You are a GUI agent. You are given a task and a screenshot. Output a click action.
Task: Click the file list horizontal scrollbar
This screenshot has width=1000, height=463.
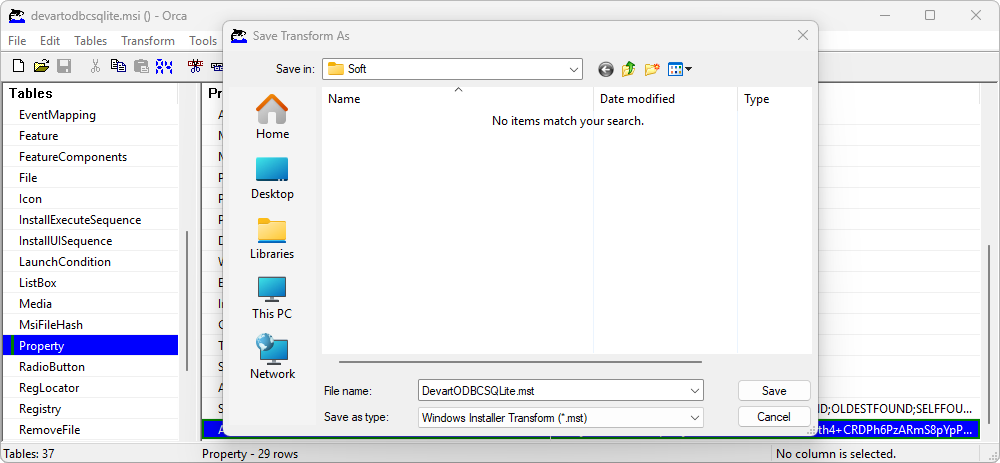(520, 362)
